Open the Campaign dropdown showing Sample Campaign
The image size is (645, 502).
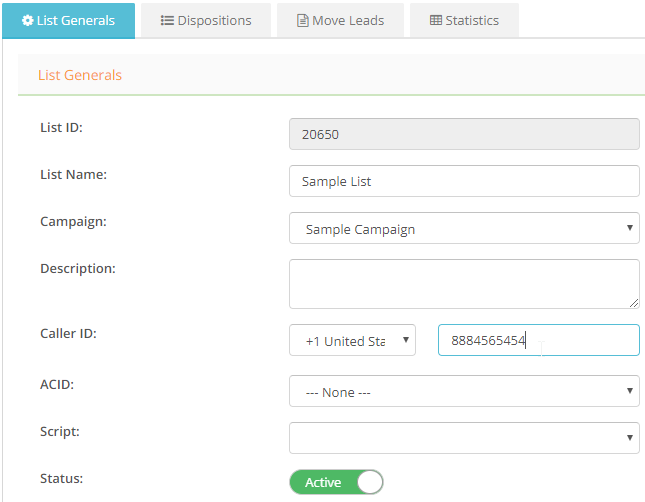[x=464, y=228]
